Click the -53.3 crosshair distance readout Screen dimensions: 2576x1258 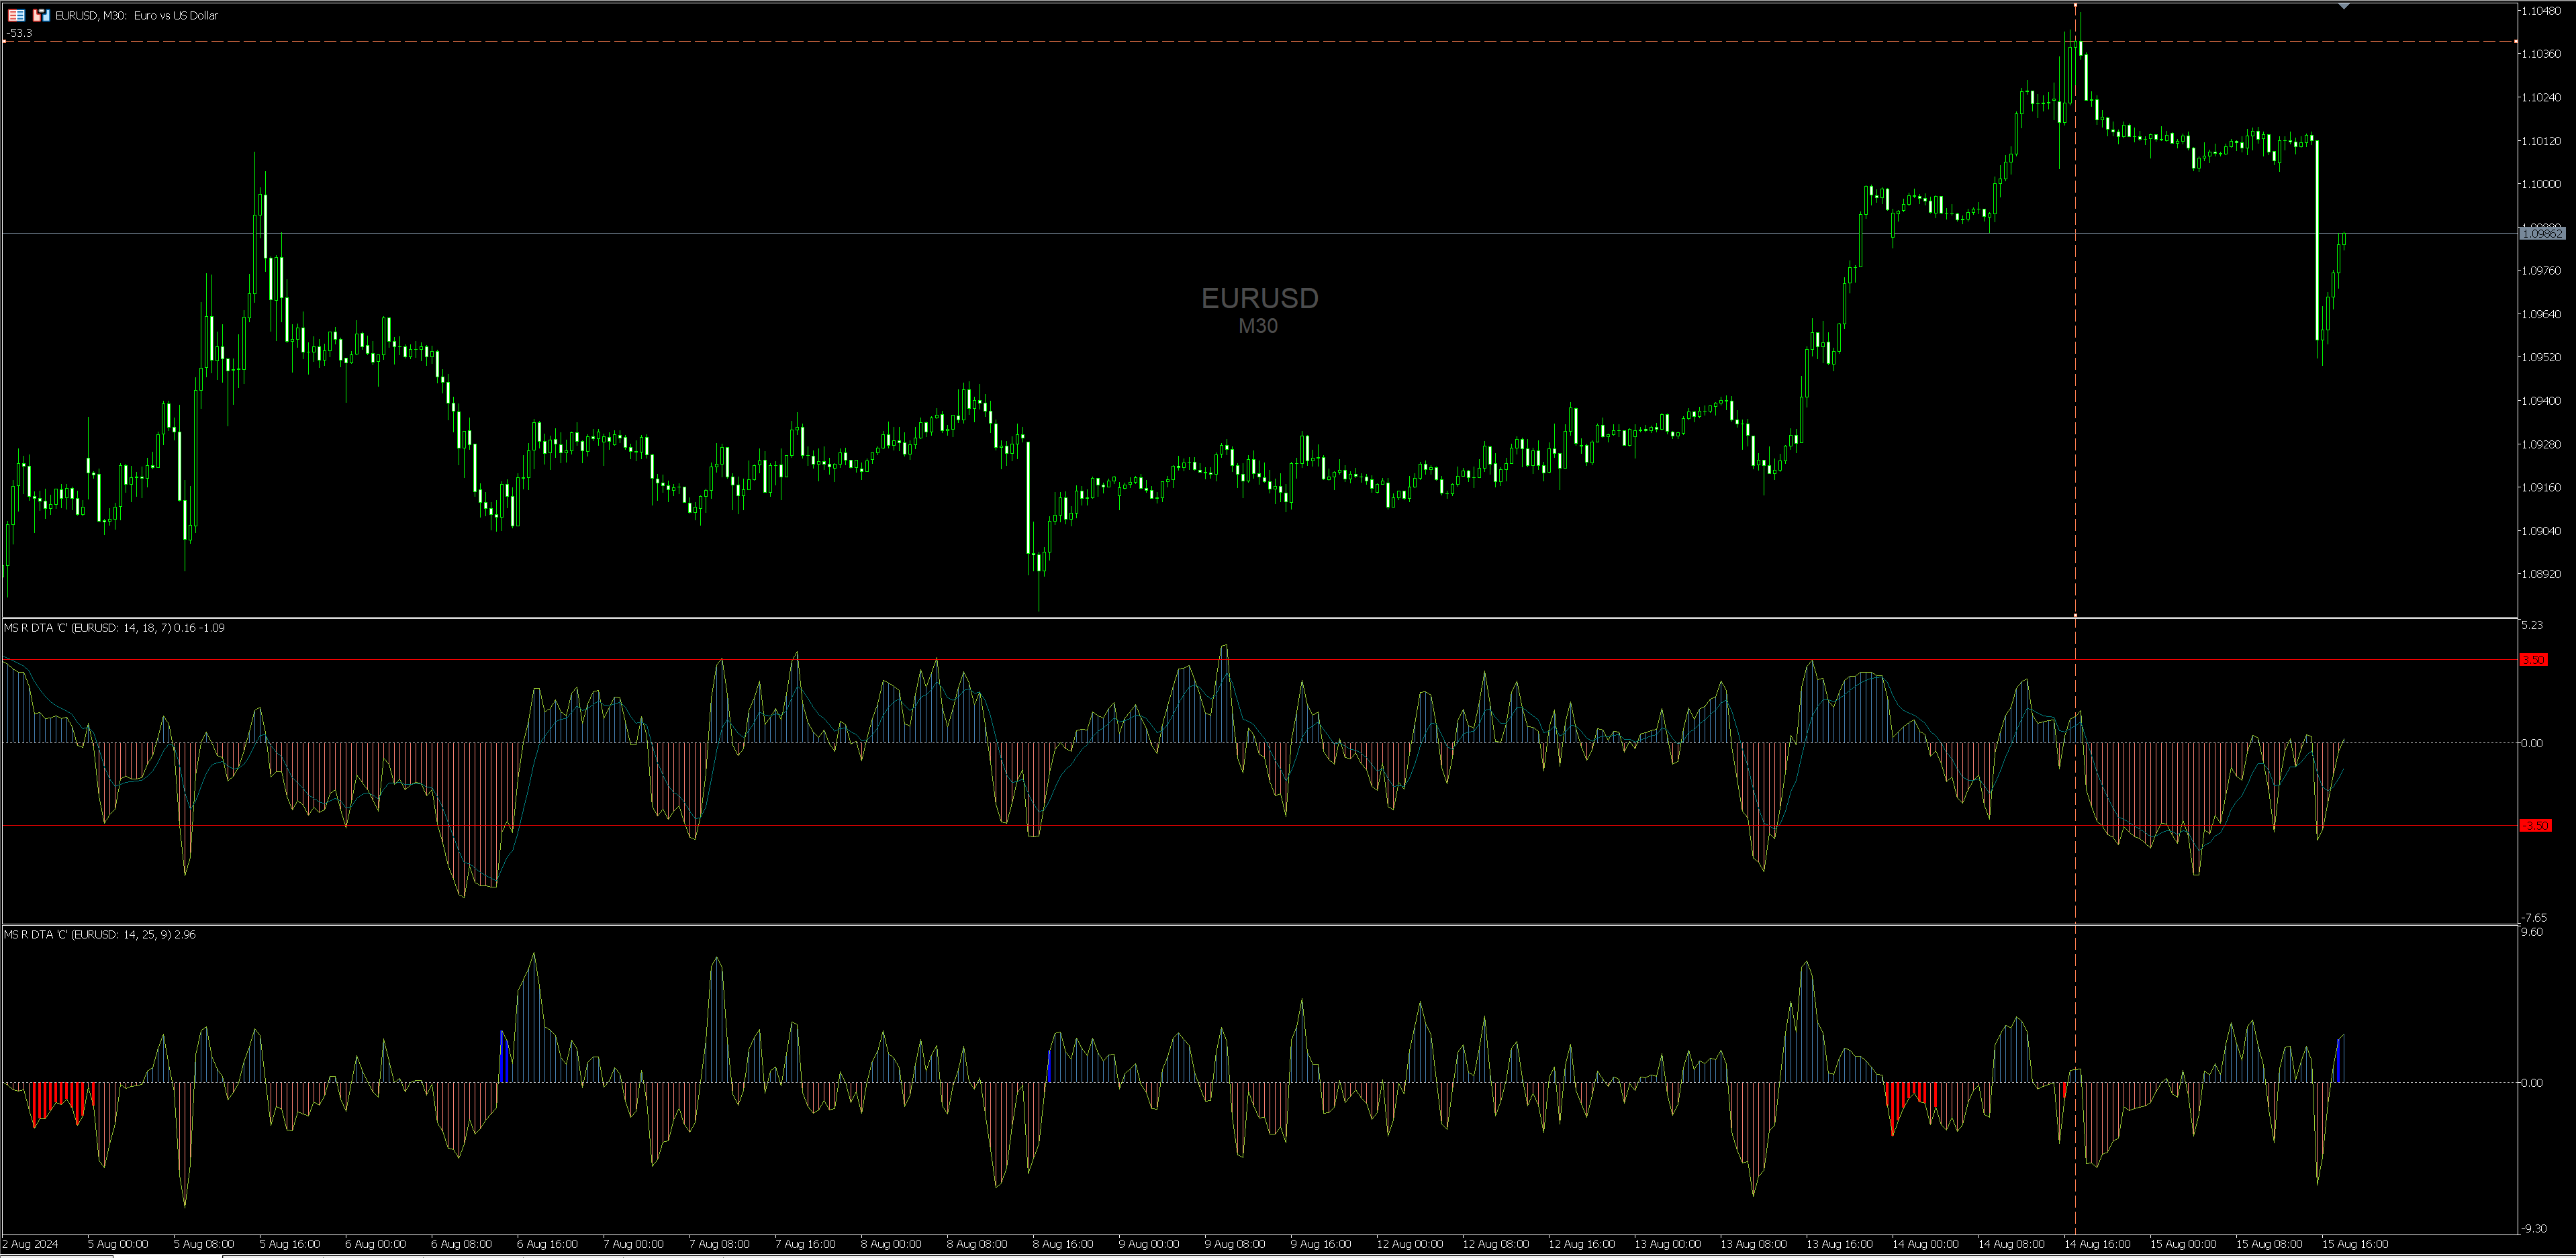click(x=19, y=33)
